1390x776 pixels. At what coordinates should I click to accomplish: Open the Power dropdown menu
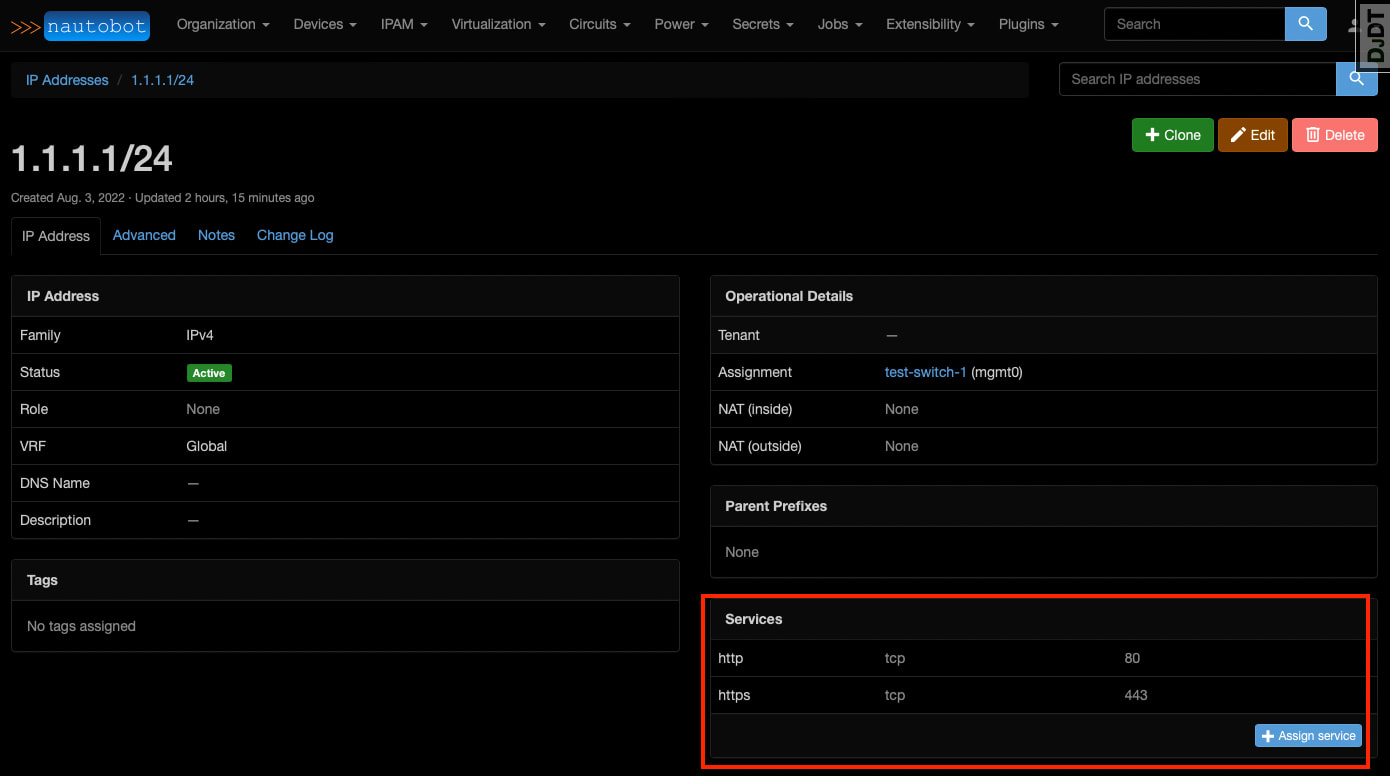pyautogui.click(x=681, y=24)
